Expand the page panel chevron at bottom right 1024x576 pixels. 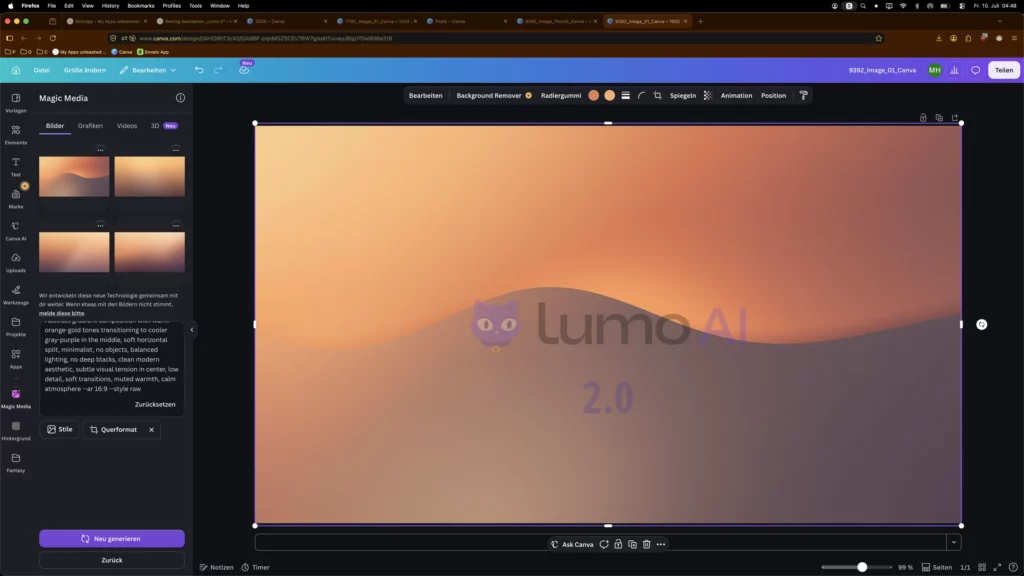[x=953, y=542]
